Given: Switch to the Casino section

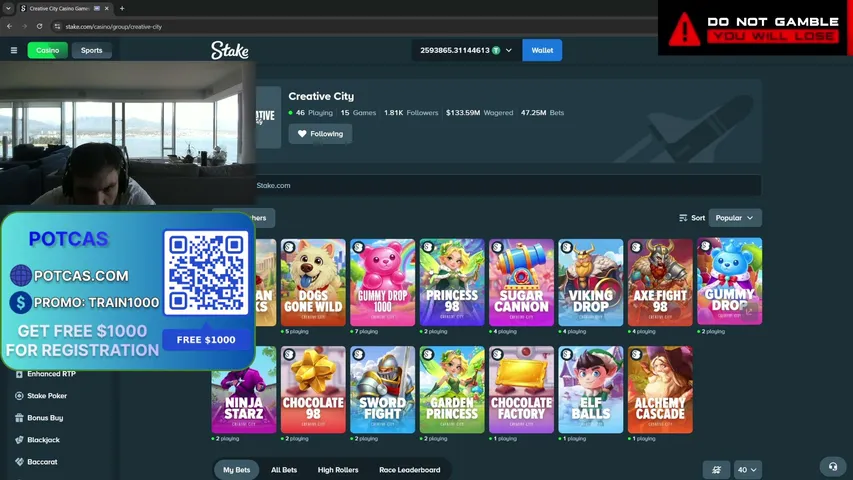Looking at the screenshot, I should [x=47, y=50].
